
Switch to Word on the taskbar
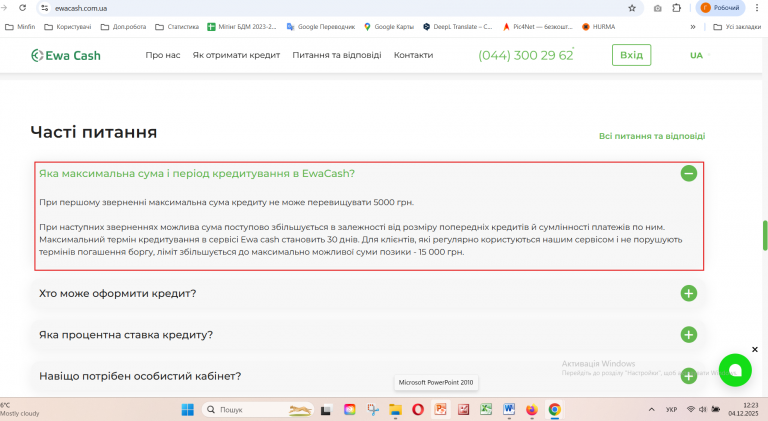pos(509,410)
